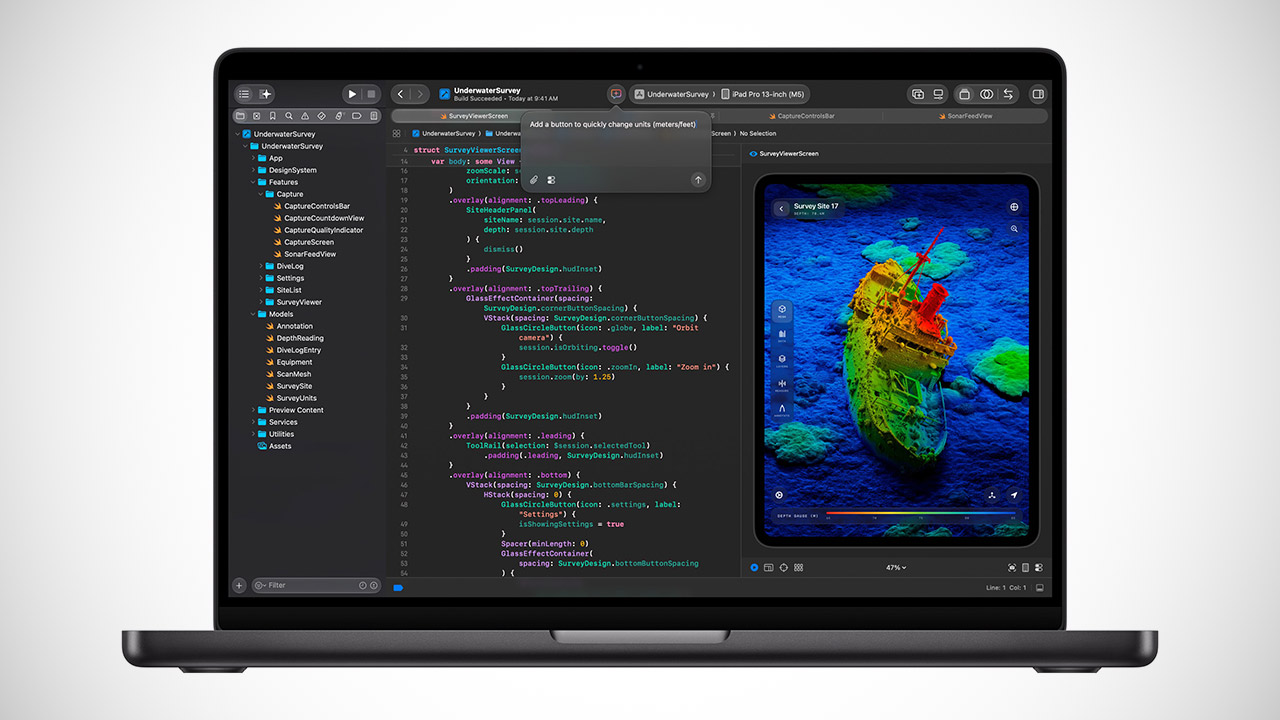Viewport: 1280px width, 720px height.
Task: Choose iPad Pro 13-inch (M5) run destination
Action: [762, 94]
